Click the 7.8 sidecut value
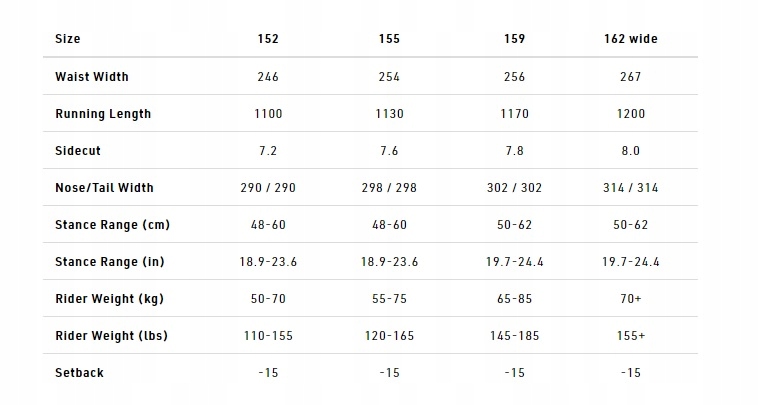 point(515,150)
